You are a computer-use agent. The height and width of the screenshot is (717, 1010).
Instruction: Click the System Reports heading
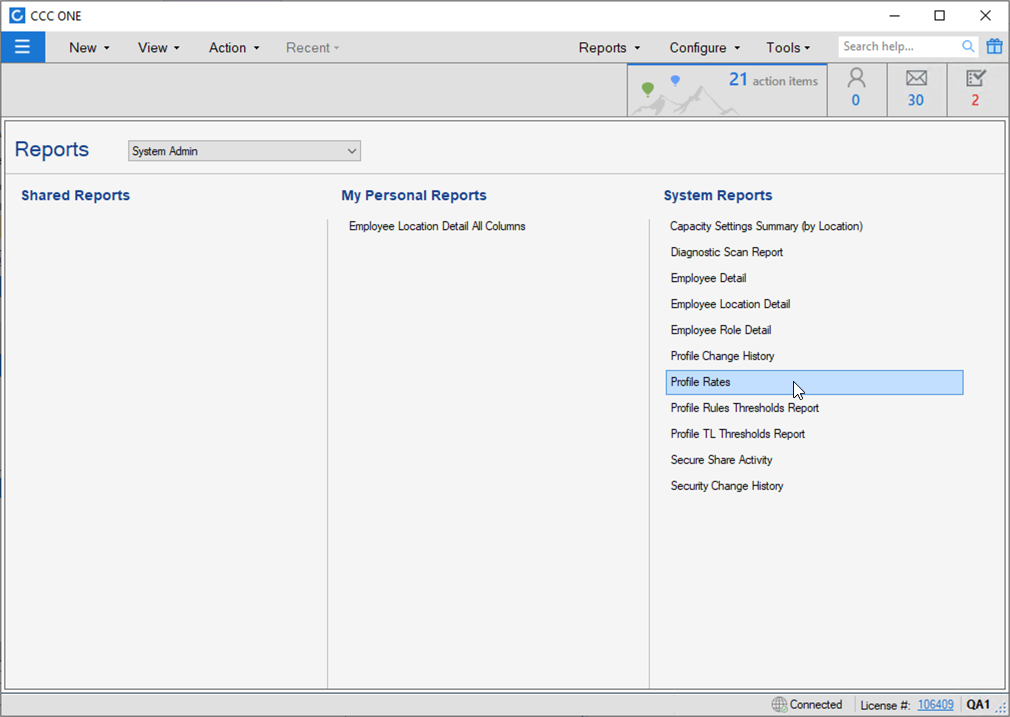(718, 195)
